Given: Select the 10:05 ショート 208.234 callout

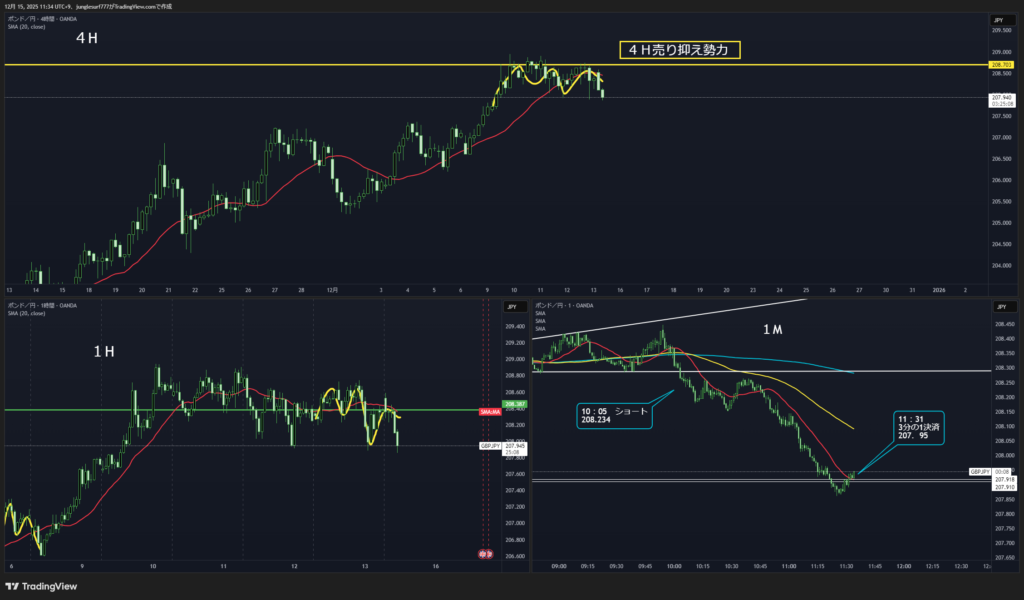Looking at the screenshot, I should (613, 415).
